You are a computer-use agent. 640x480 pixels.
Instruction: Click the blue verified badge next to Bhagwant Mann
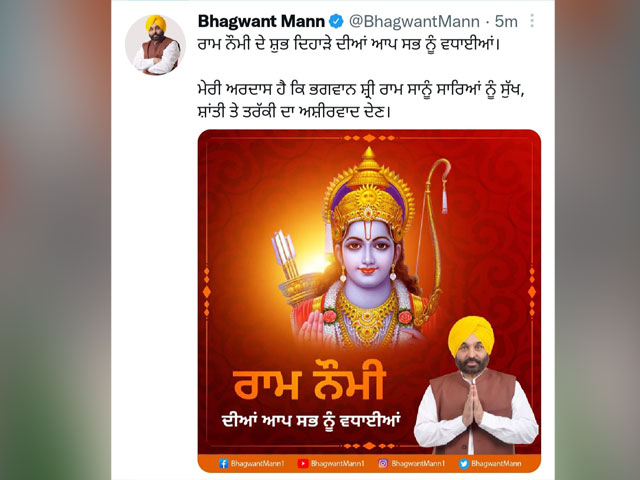[336, 21]
